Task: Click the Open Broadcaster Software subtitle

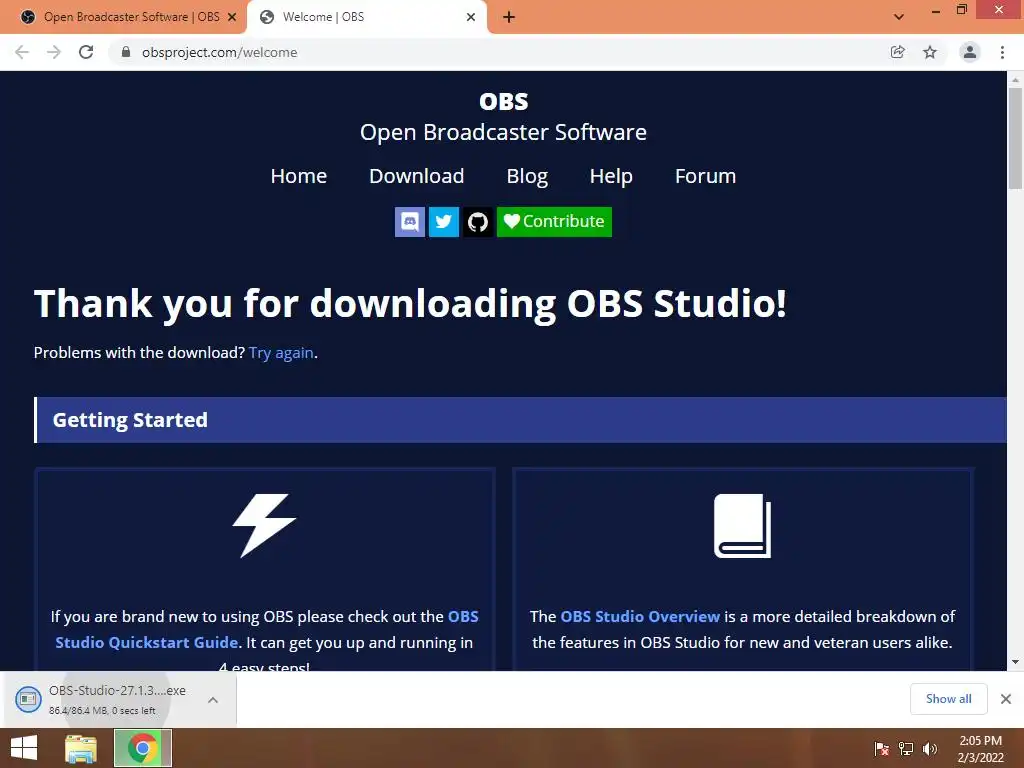Action: tap(504, 132)
